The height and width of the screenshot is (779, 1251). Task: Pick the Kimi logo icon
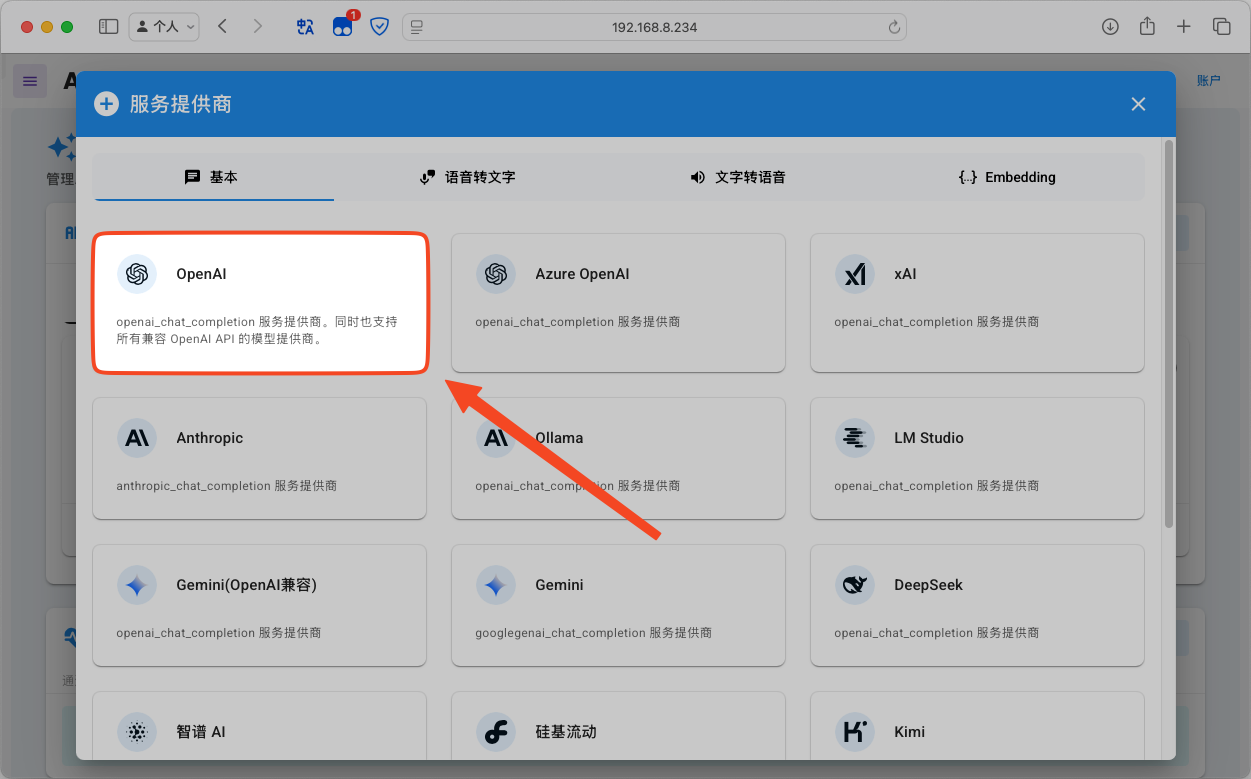tap(855, 732)
